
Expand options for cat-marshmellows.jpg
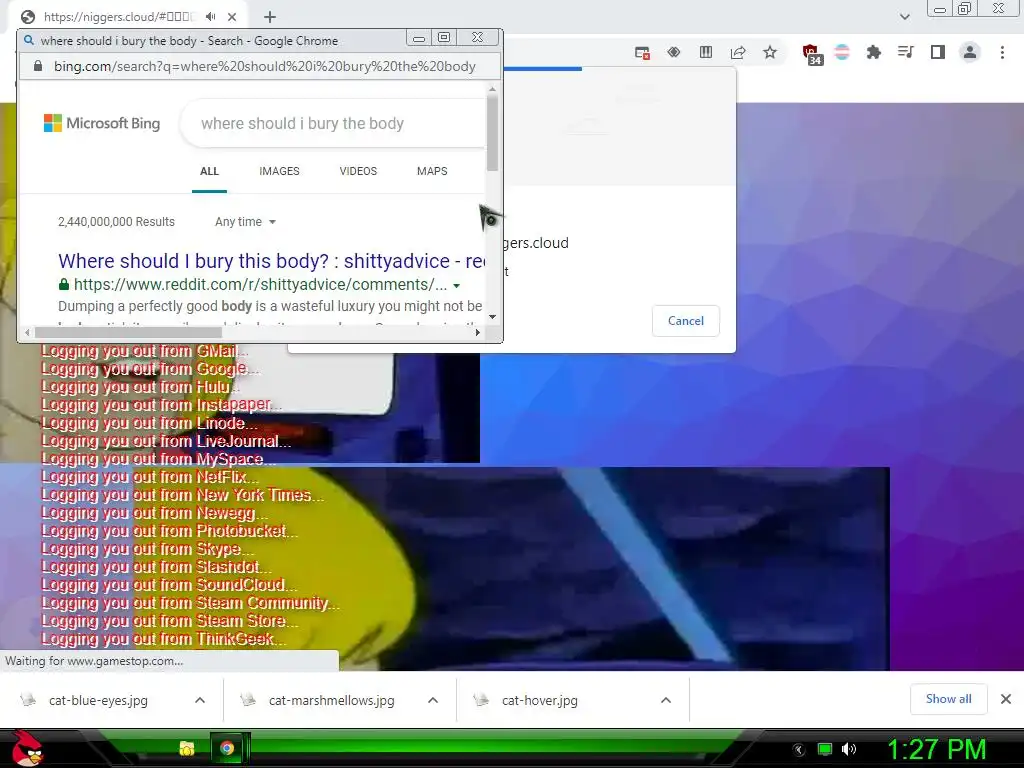pos(433,700)
